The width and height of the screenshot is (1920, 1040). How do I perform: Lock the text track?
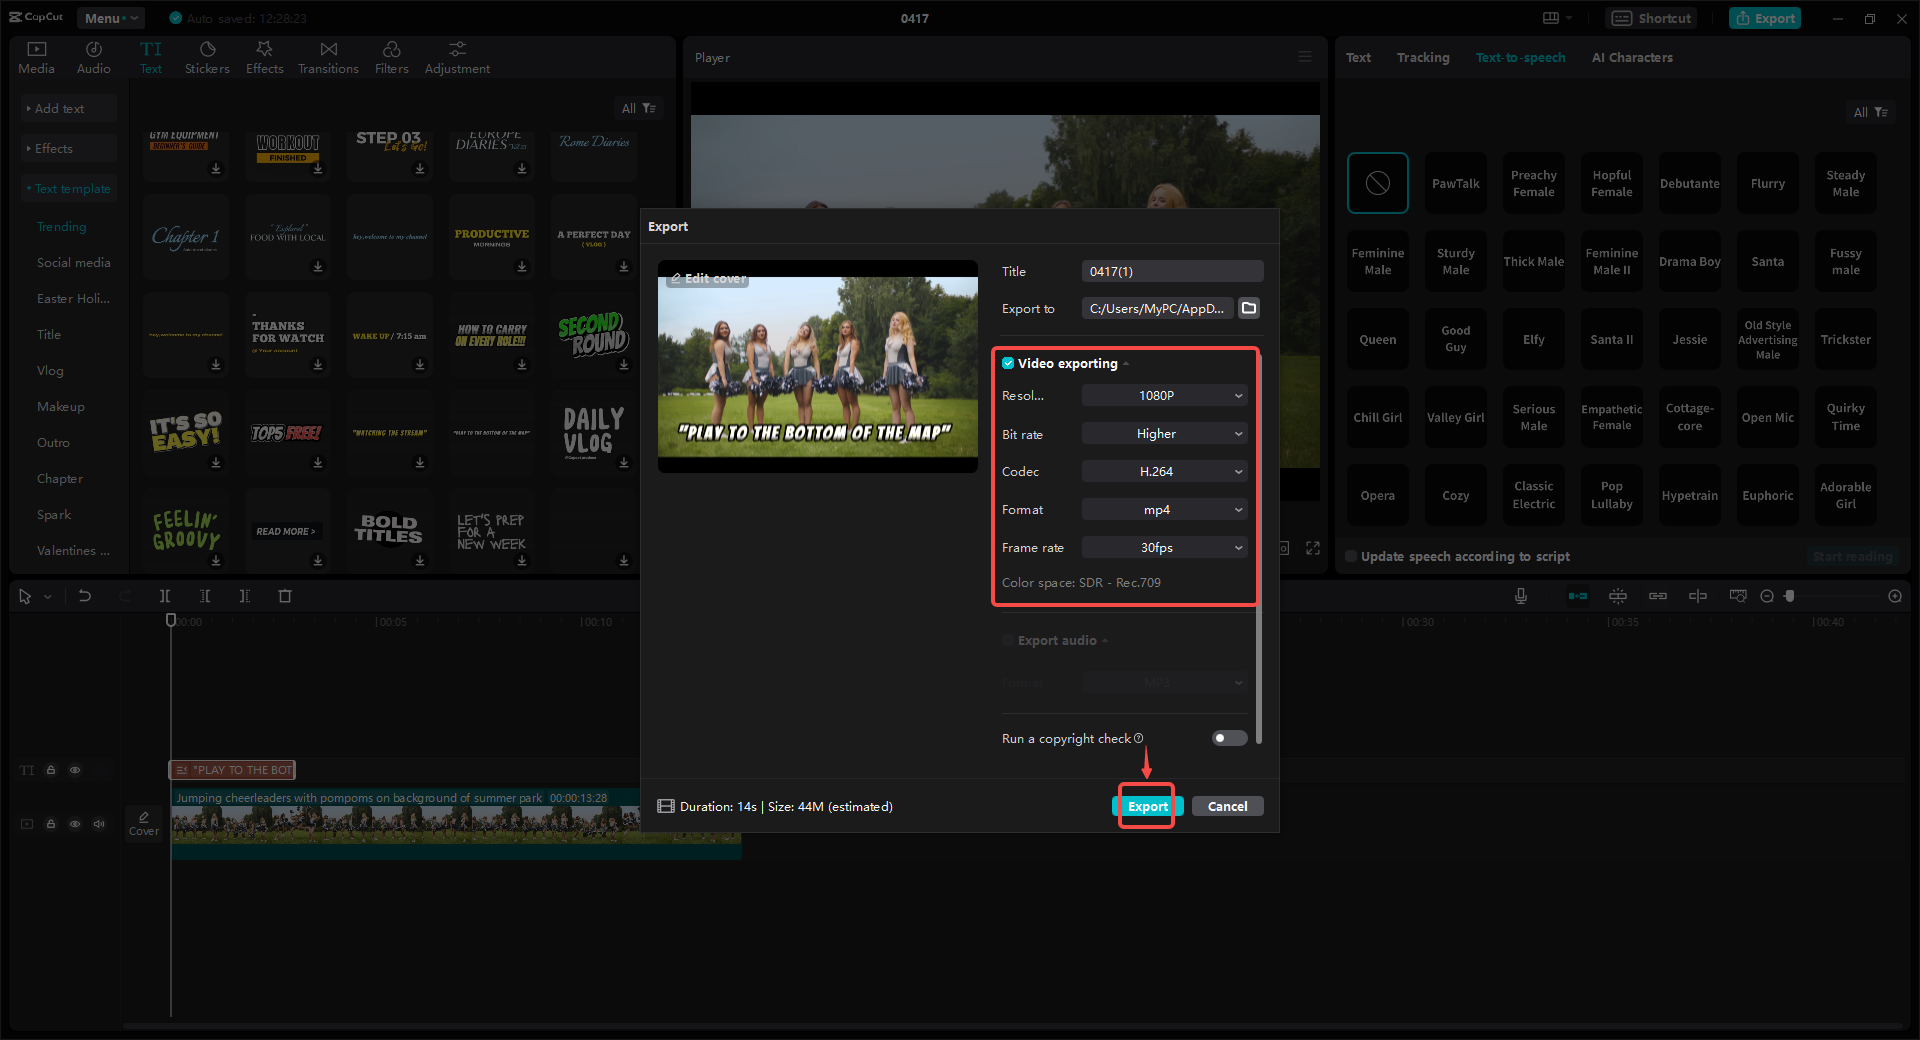pyautogui.click(x=51, y=770)
